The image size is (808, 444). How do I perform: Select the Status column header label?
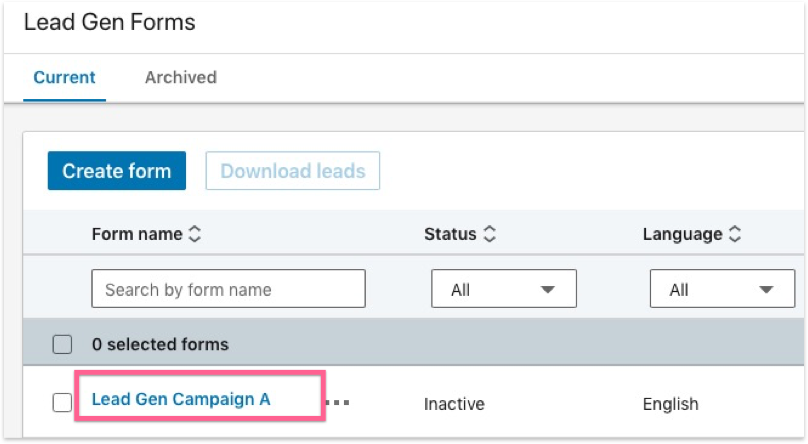(x=450, y=234)
